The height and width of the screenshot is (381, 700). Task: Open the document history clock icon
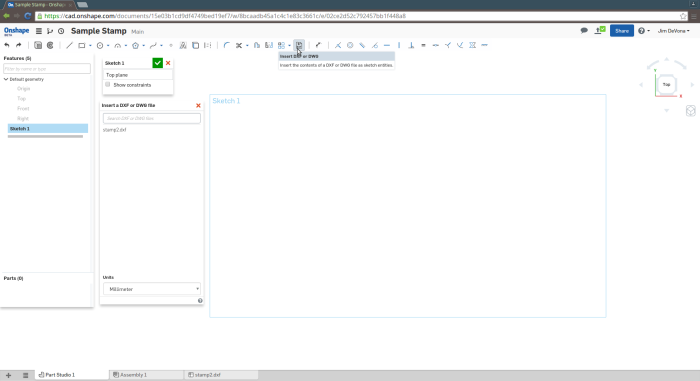(61, 31)
